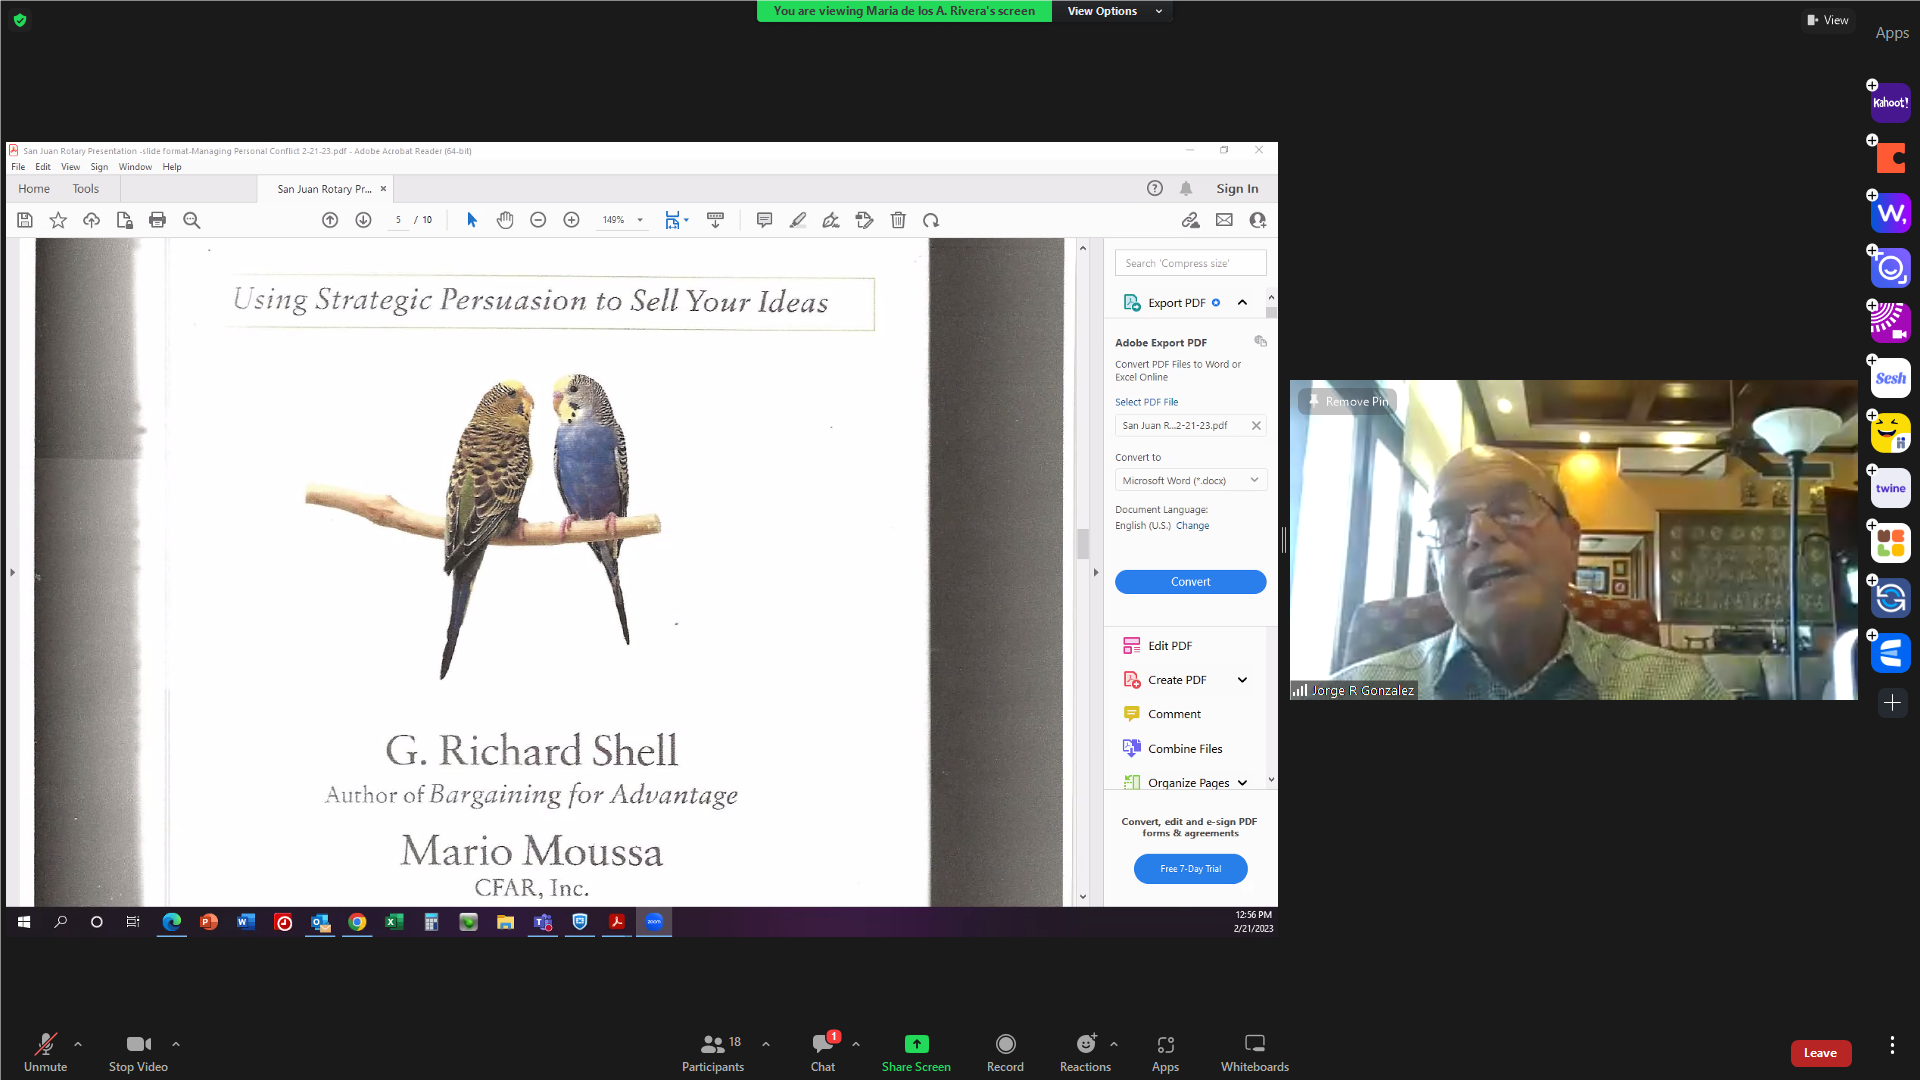Collapse the Export PDF section

pos(1242,303)
